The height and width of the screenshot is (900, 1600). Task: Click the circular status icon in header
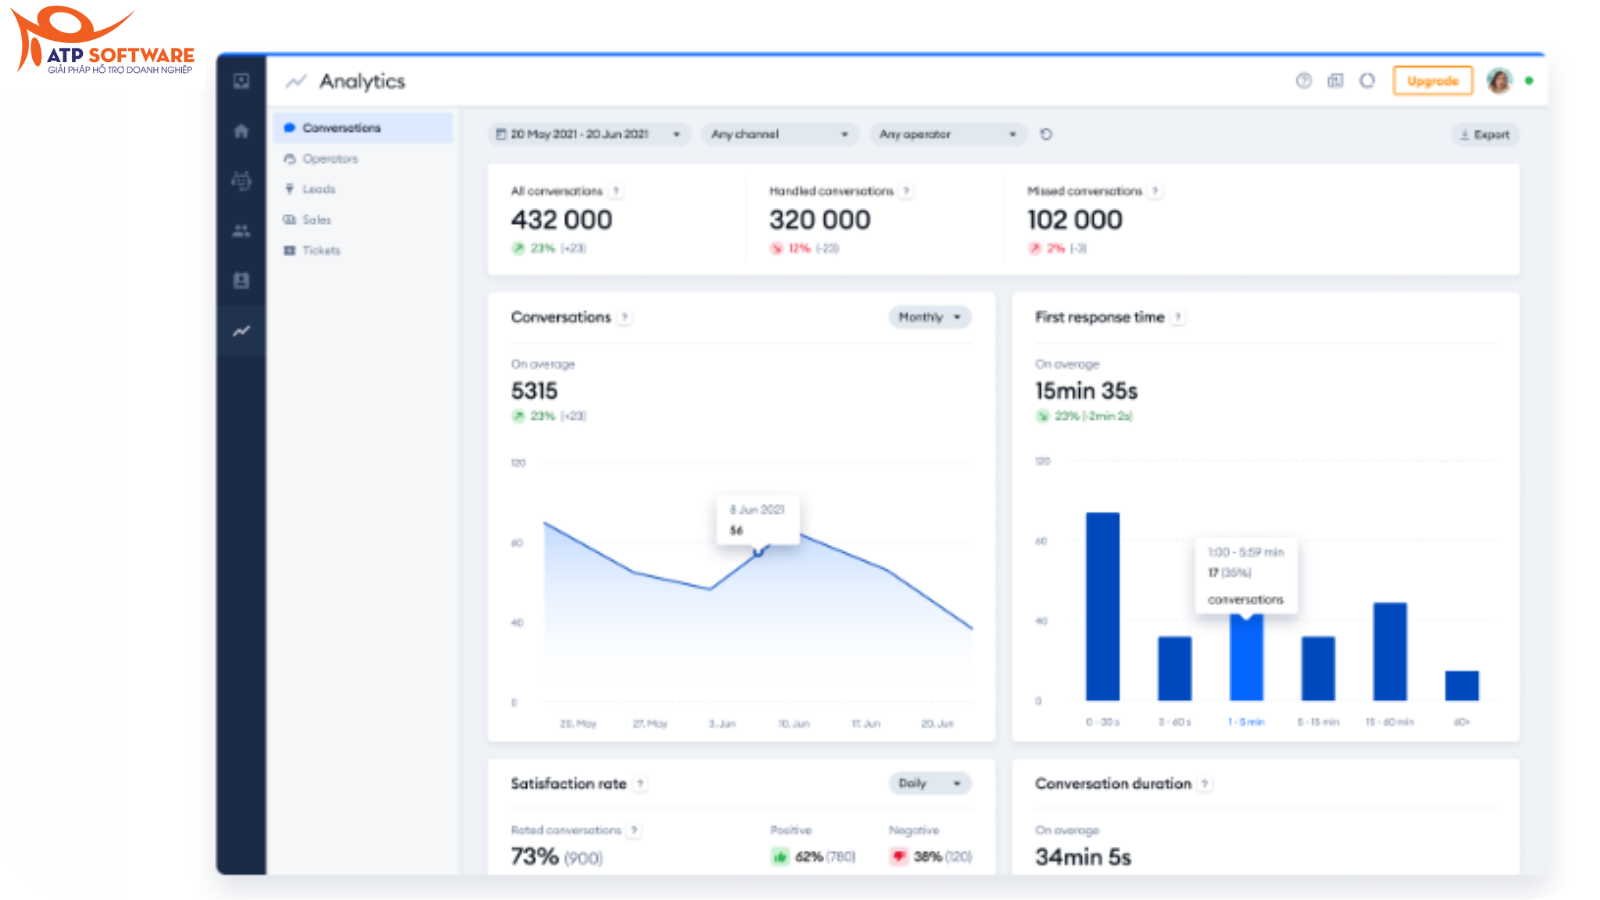(x=1367, y=81)
